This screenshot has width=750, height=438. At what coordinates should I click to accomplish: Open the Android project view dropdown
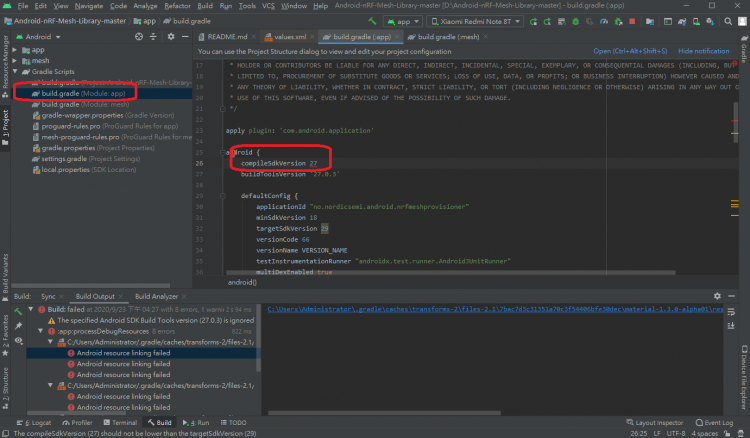click(x=39, y=37)
